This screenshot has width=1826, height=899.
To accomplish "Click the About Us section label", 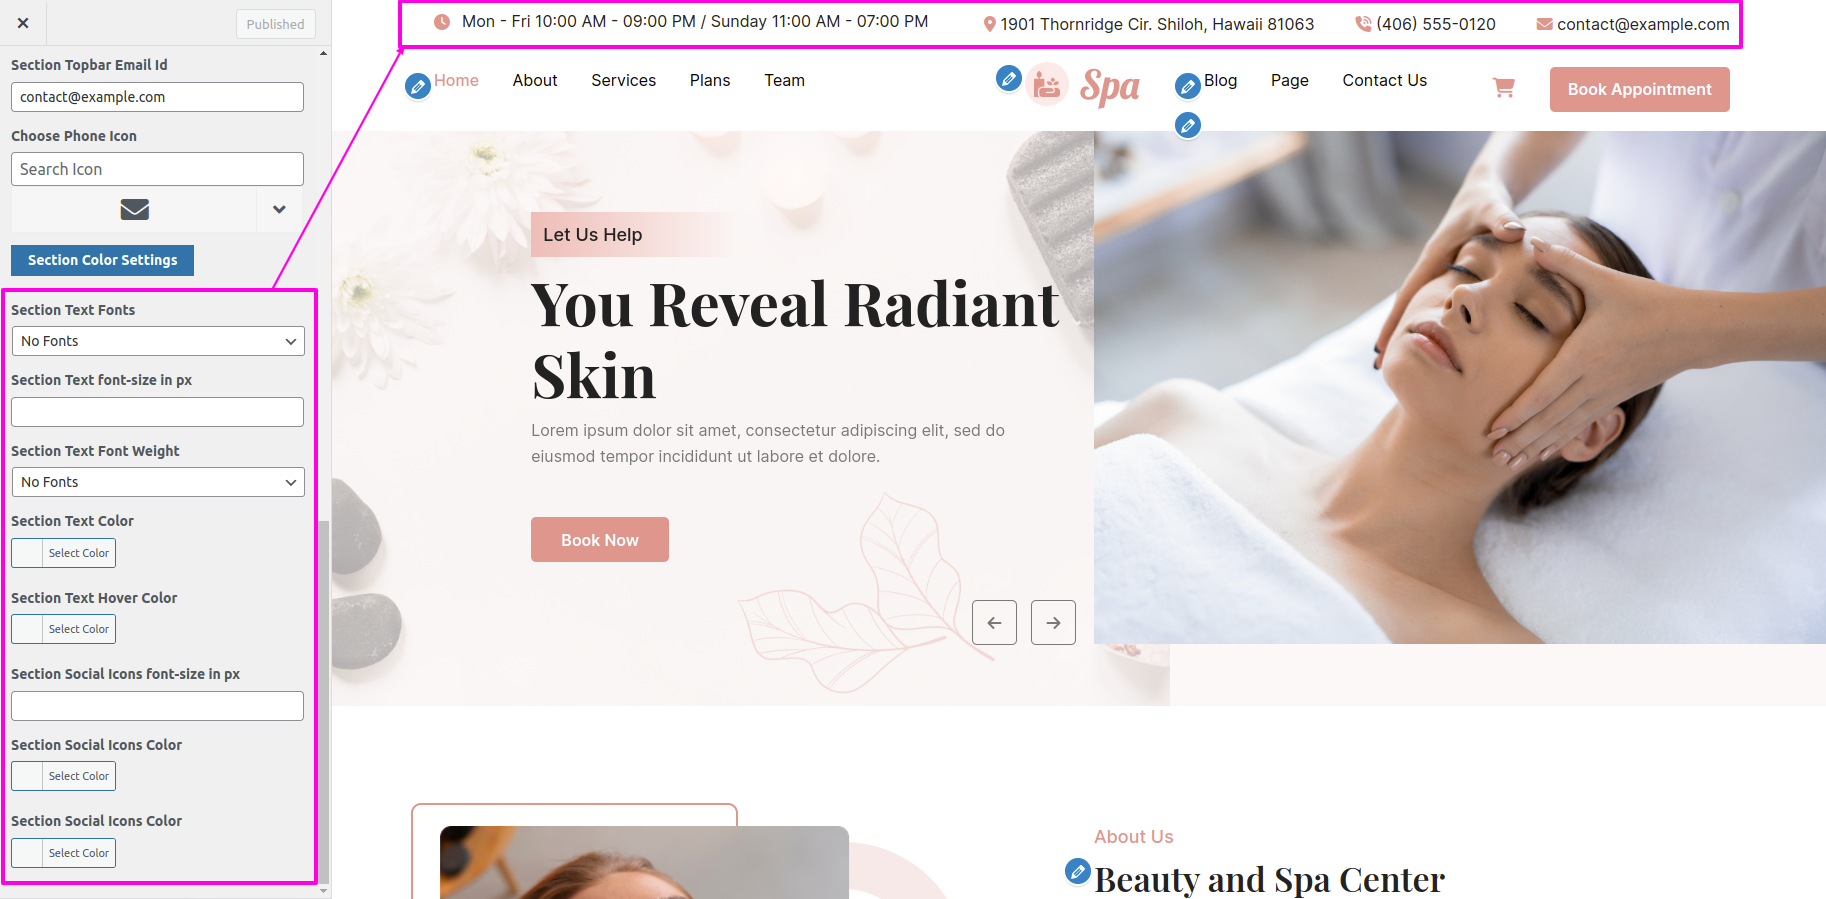I will pyautogui.click(x=1134, y=837).
